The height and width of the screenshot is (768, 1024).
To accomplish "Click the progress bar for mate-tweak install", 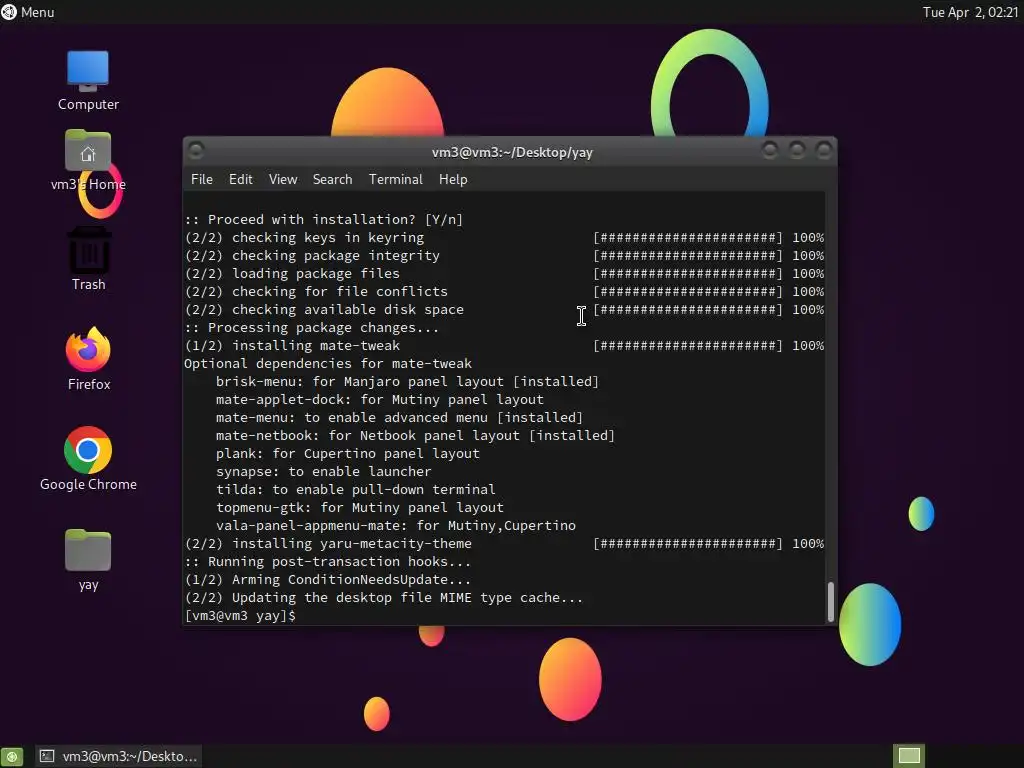I will [x=688, y=345].
